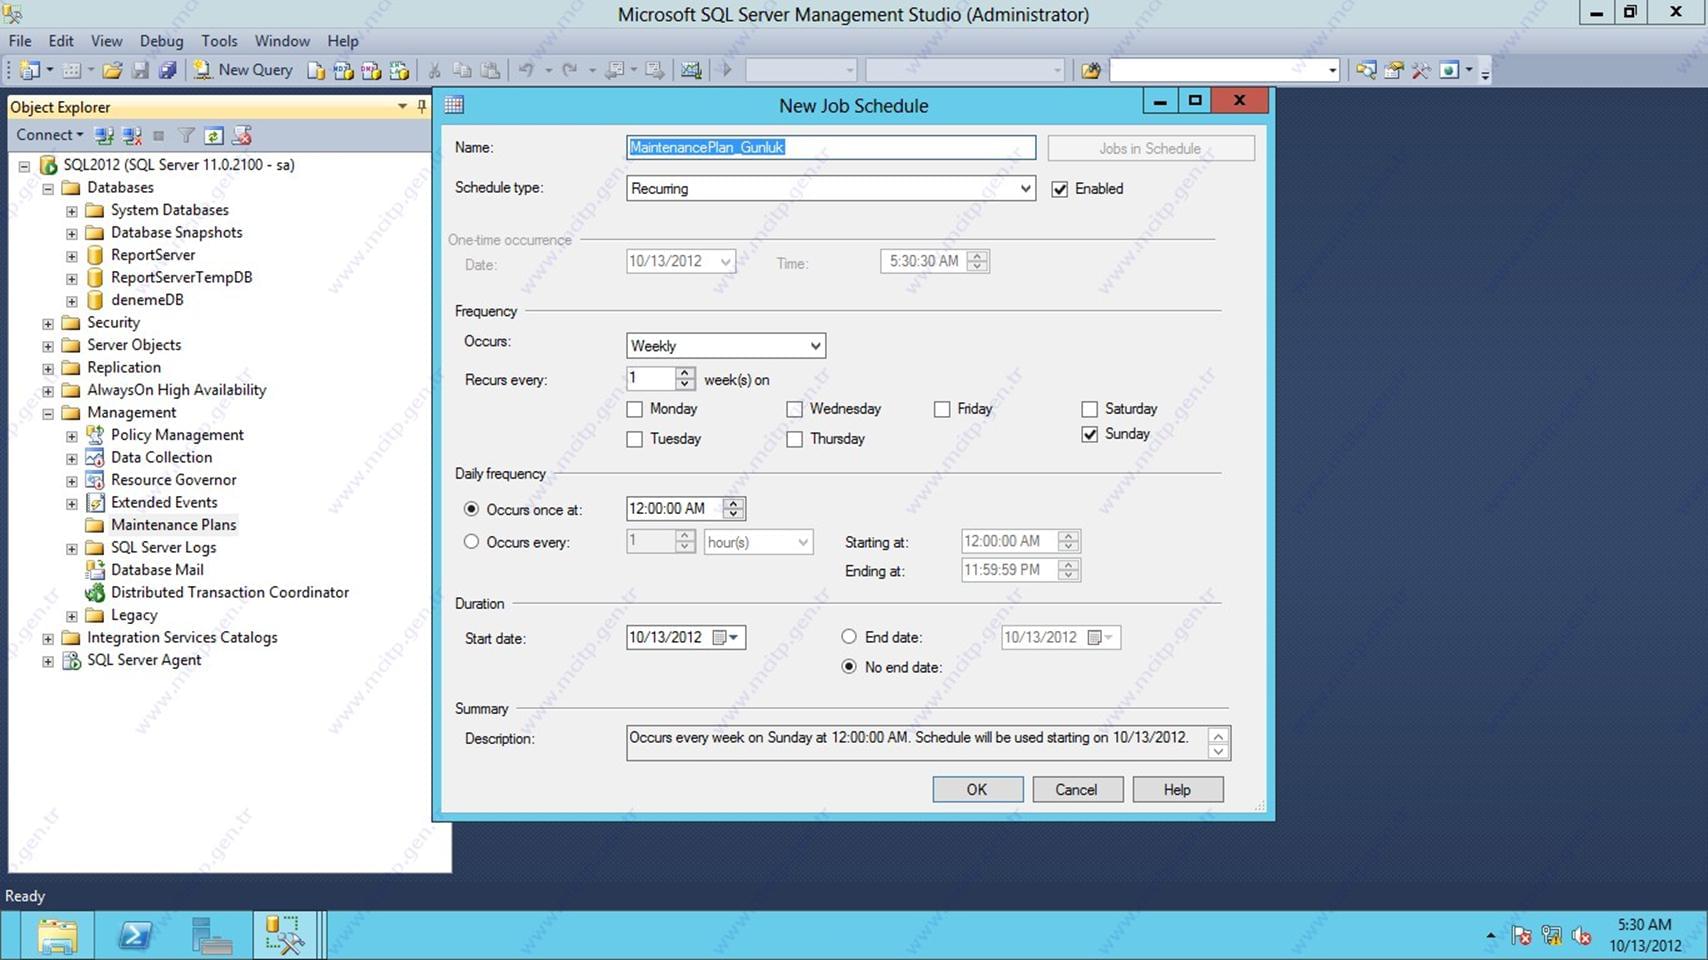
Task: Click OK in New Job Schedule dialog
Action: click(x=977, y=790)
